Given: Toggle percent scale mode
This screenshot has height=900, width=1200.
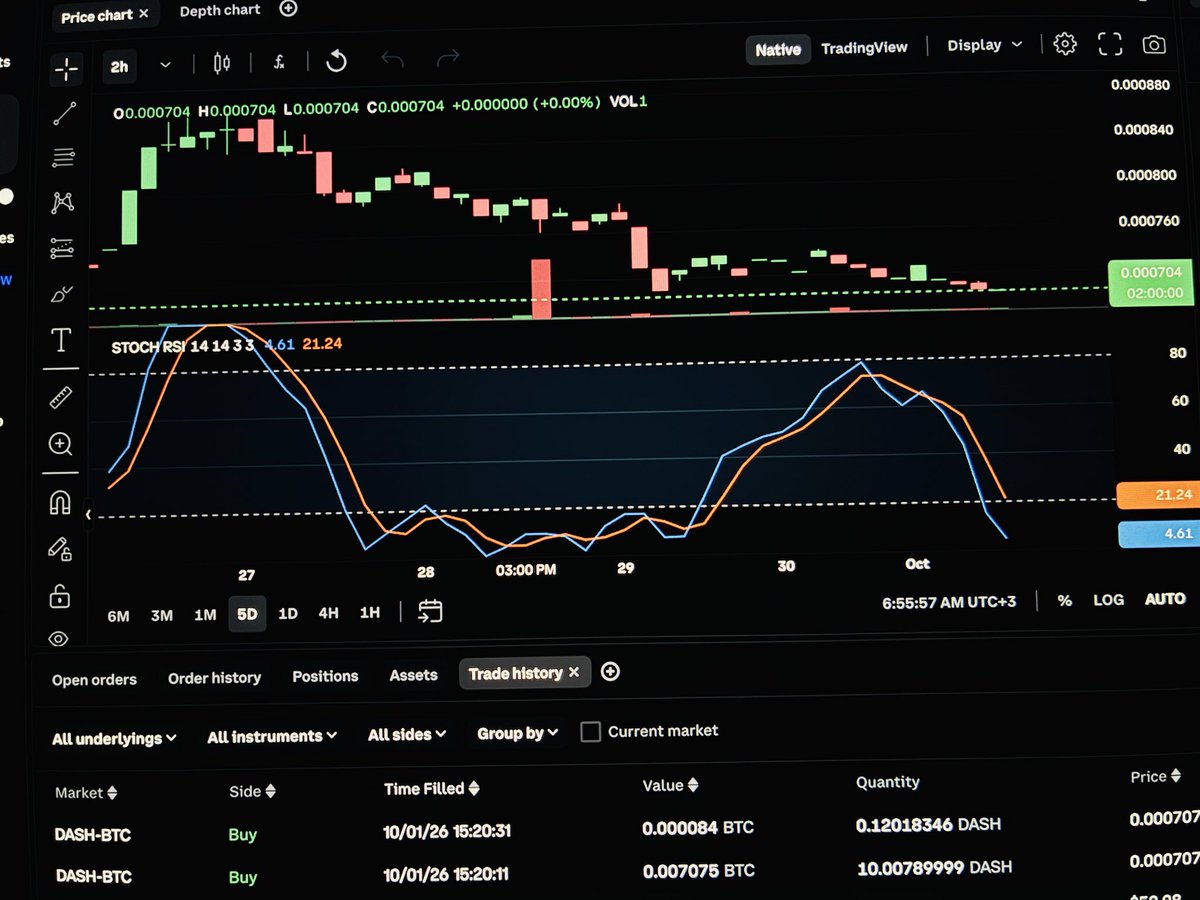Looking at the screenshot, I should (1065, 600).
